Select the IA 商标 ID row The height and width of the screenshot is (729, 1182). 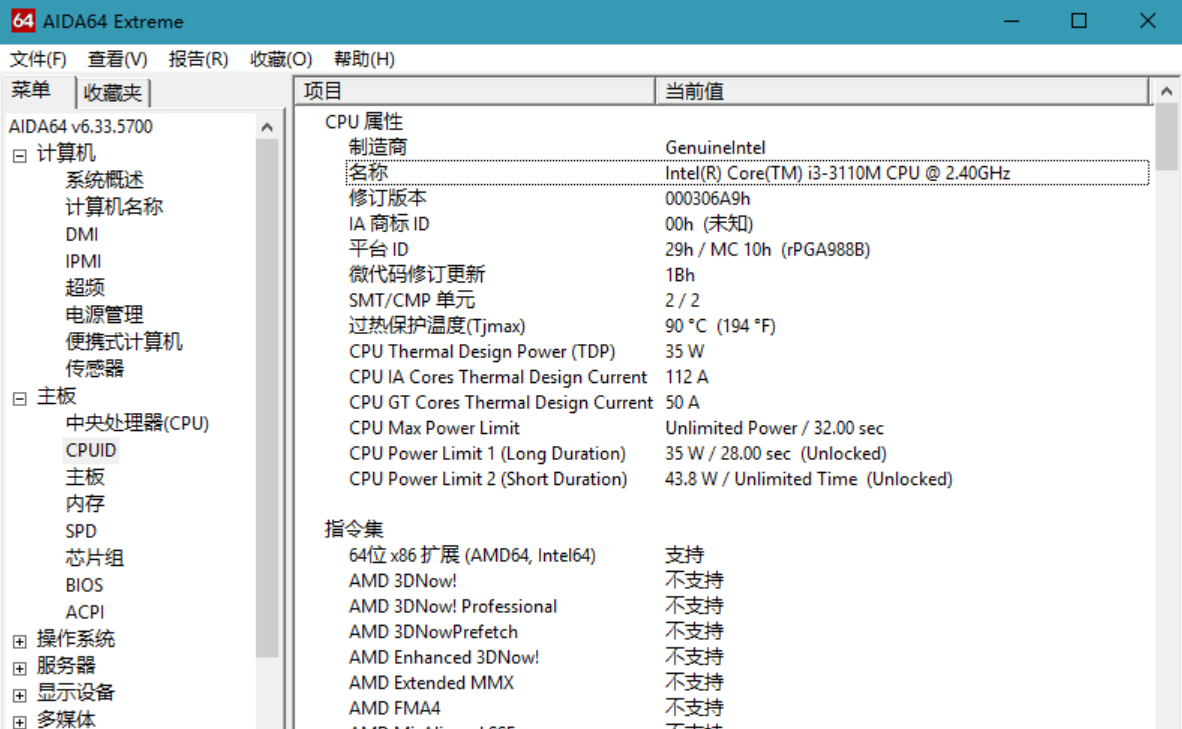click(x=748, y=224)
